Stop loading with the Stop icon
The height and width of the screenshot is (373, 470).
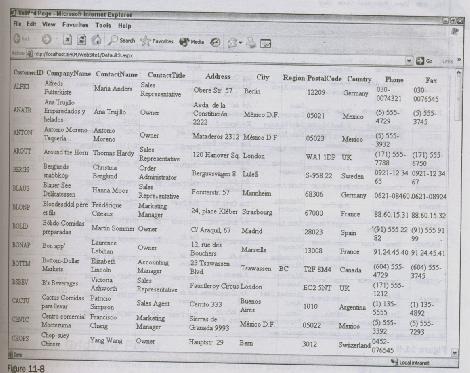coord(67,40)
